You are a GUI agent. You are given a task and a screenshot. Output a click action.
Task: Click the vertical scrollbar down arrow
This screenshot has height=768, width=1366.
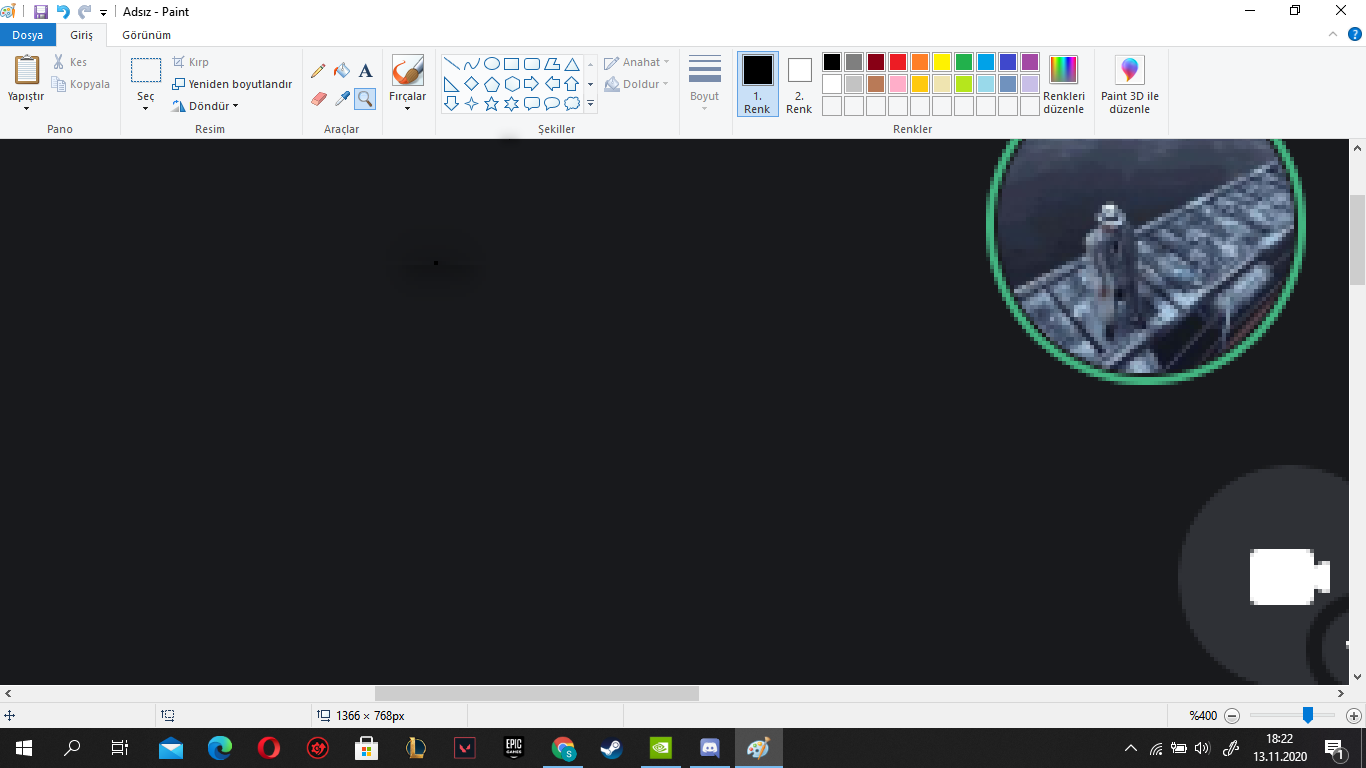pos(1357,677)
